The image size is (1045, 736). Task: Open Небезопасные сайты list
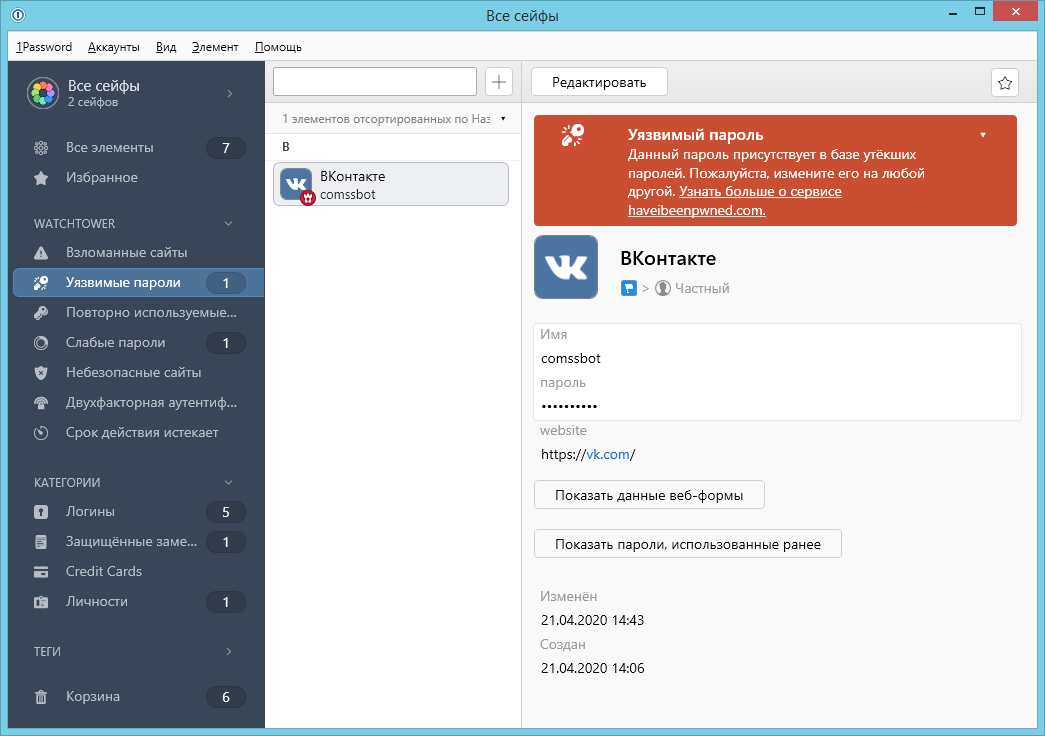137,373
